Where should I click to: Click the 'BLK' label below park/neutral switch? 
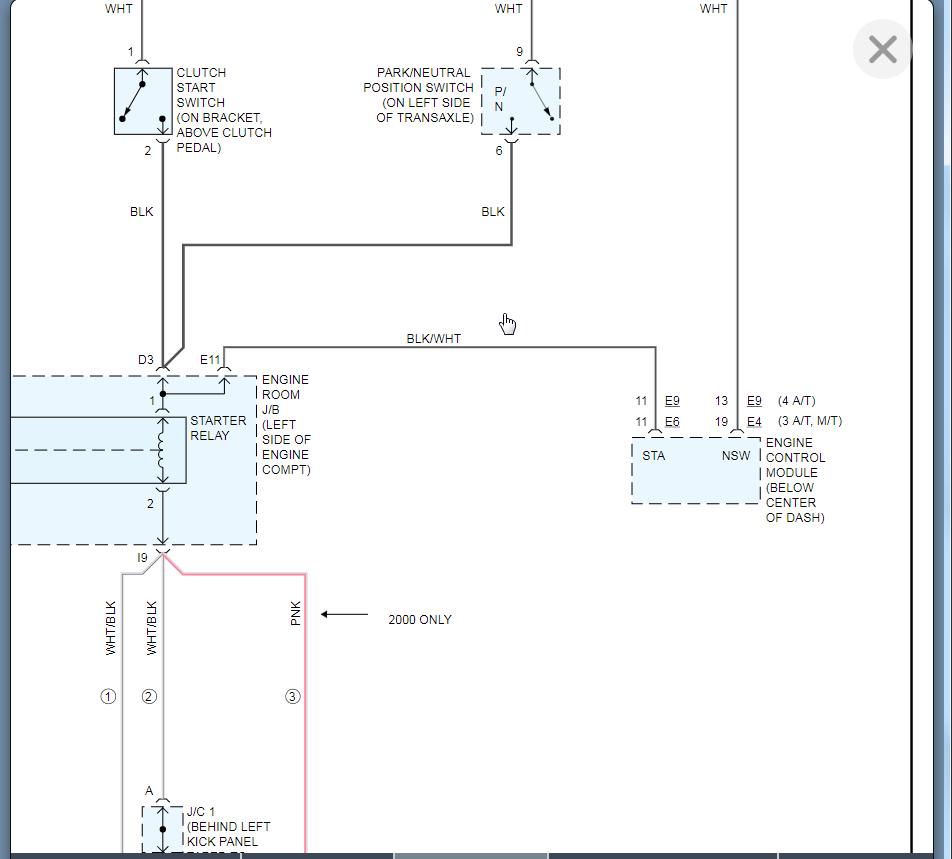coord(493,212)
